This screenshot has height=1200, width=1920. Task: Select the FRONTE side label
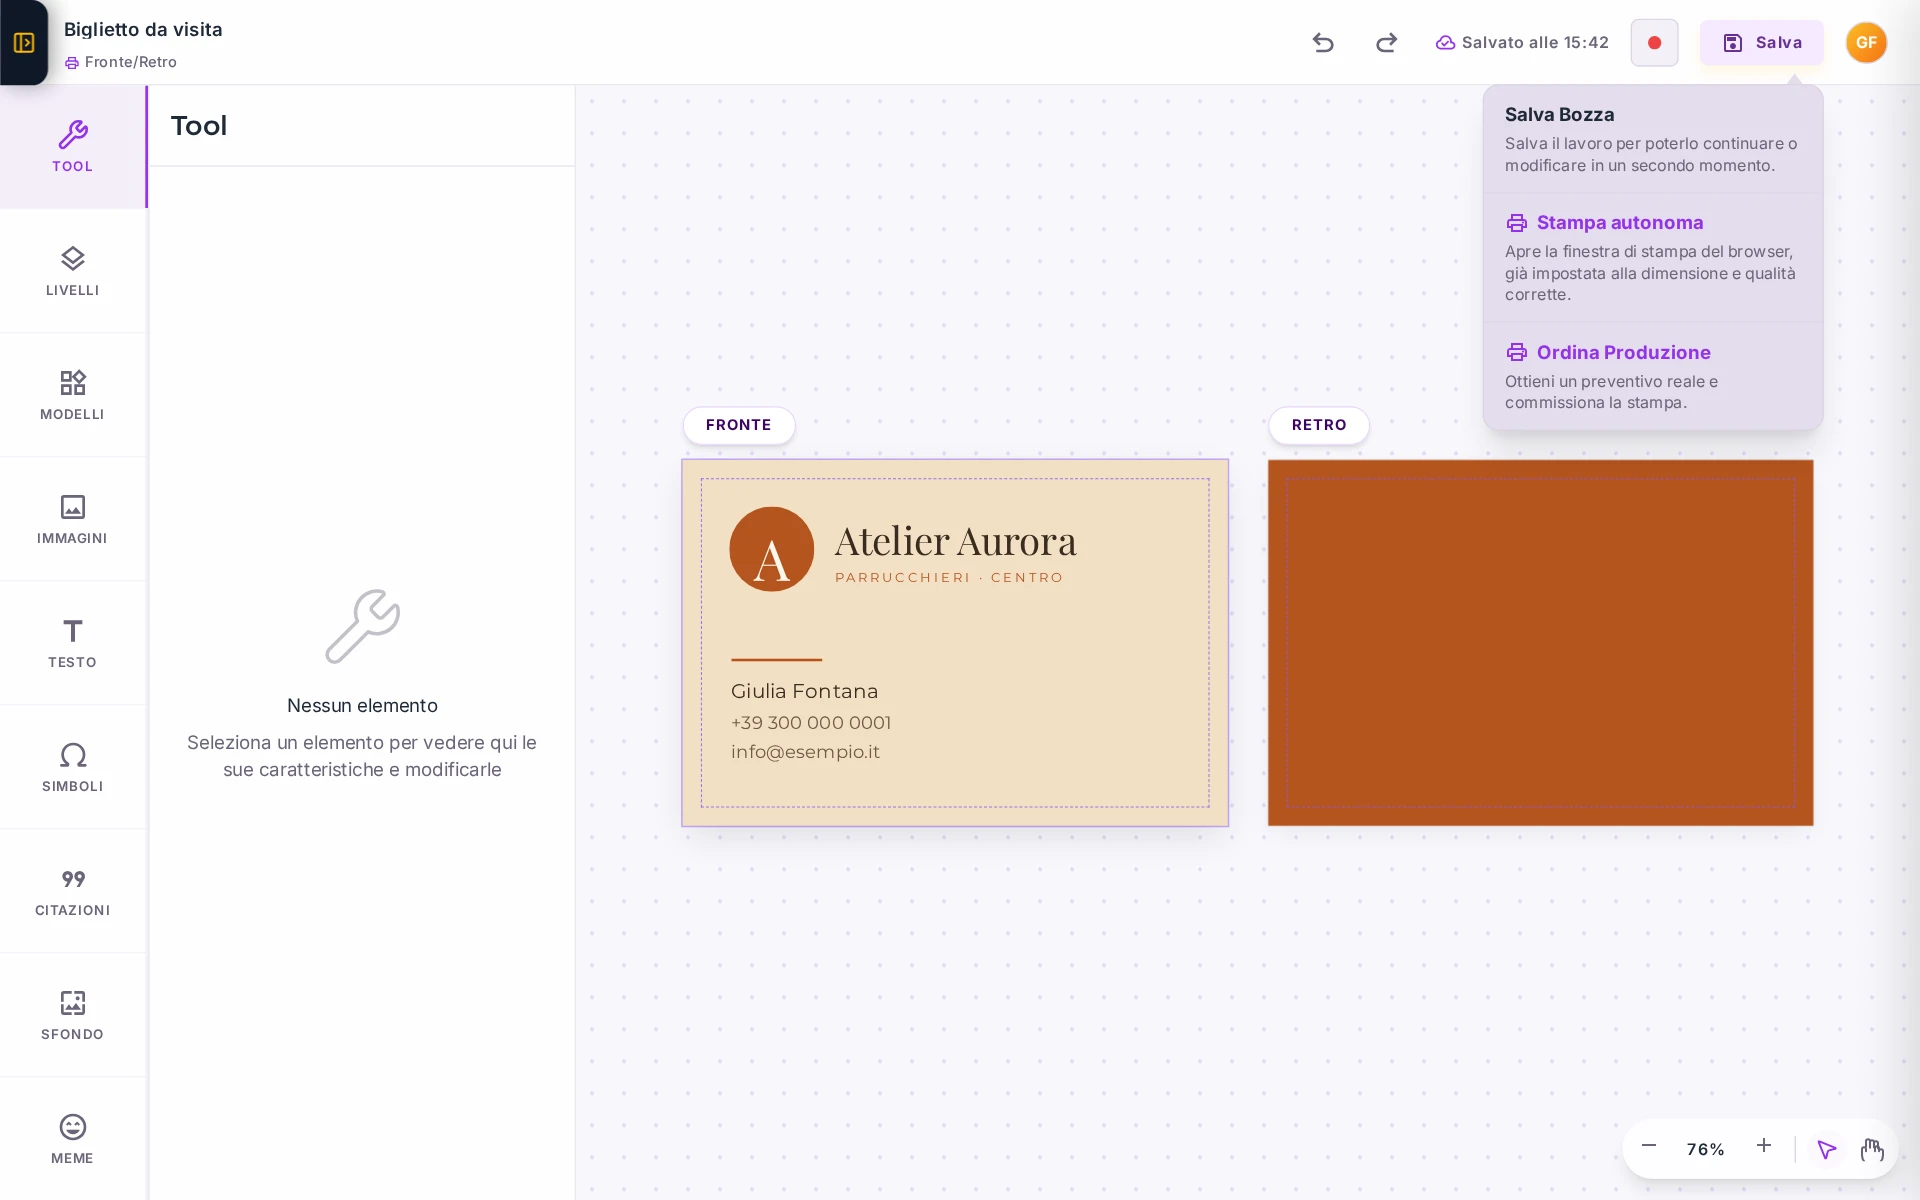coord(739,425)
